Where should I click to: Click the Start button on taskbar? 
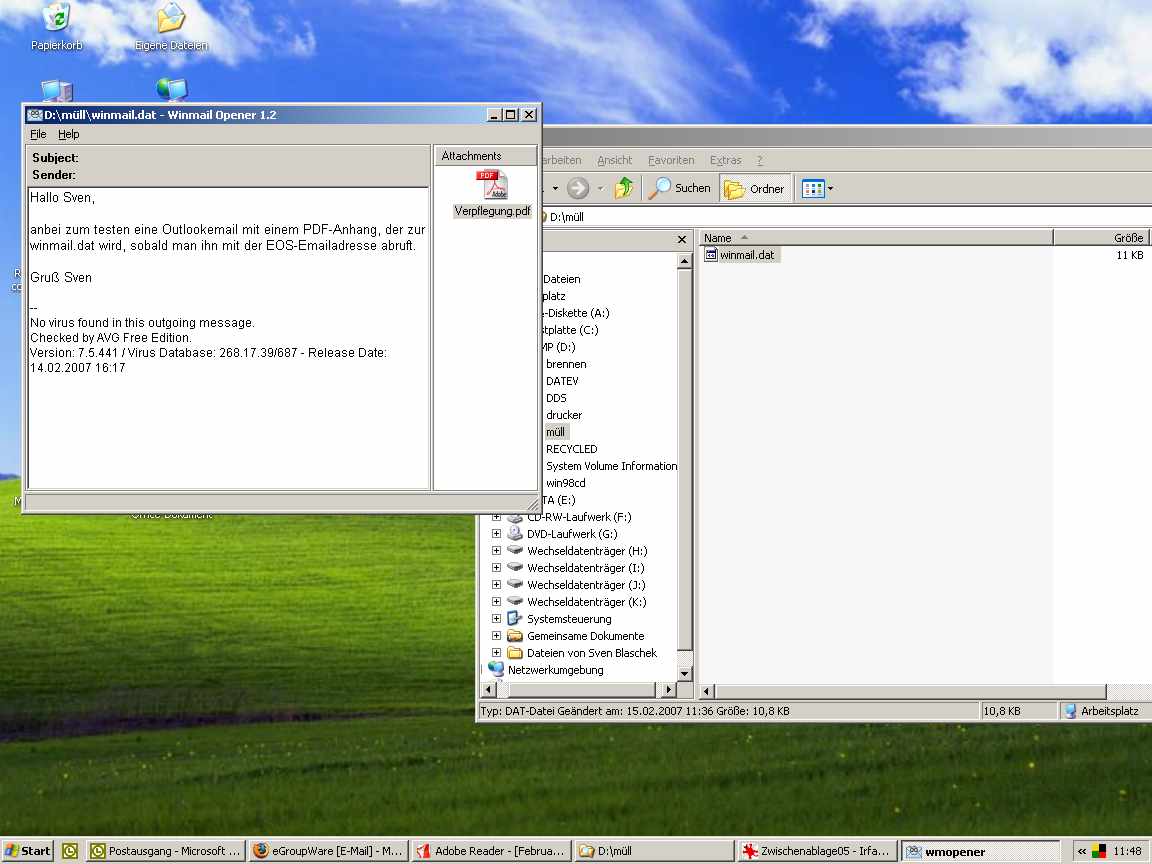[x=27, y=851]
